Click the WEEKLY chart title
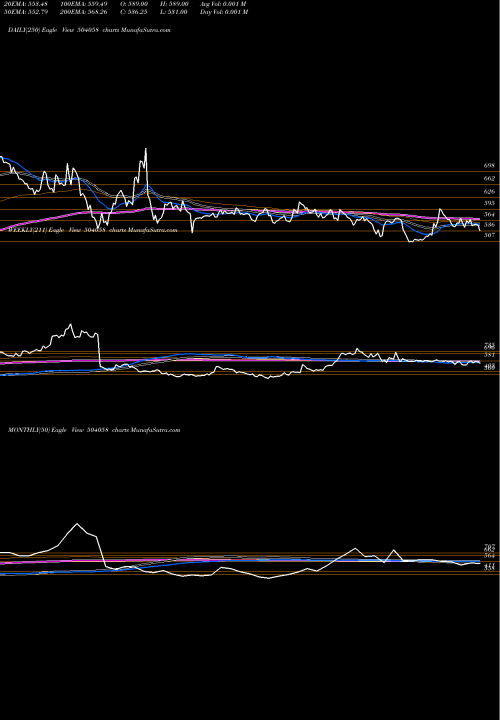This screenshot has width=500, height=720. tap(93, 230)
